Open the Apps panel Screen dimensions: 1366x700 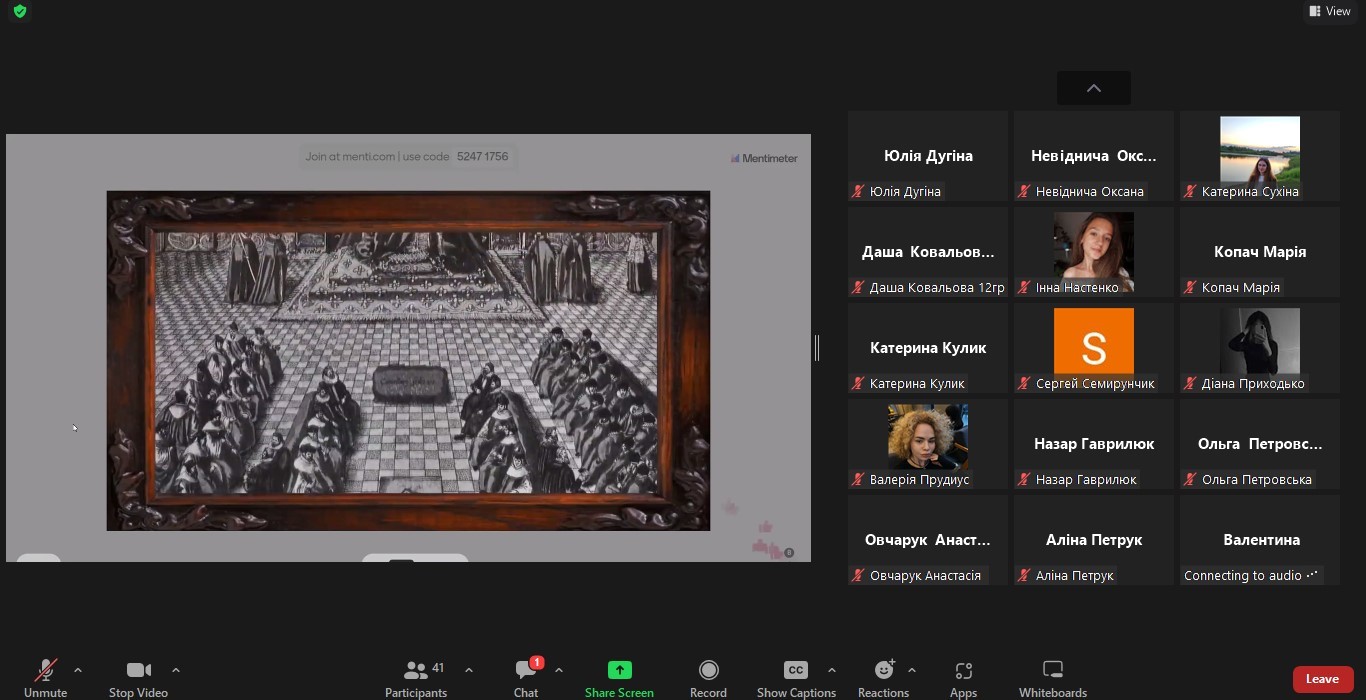tap(963, 678)
